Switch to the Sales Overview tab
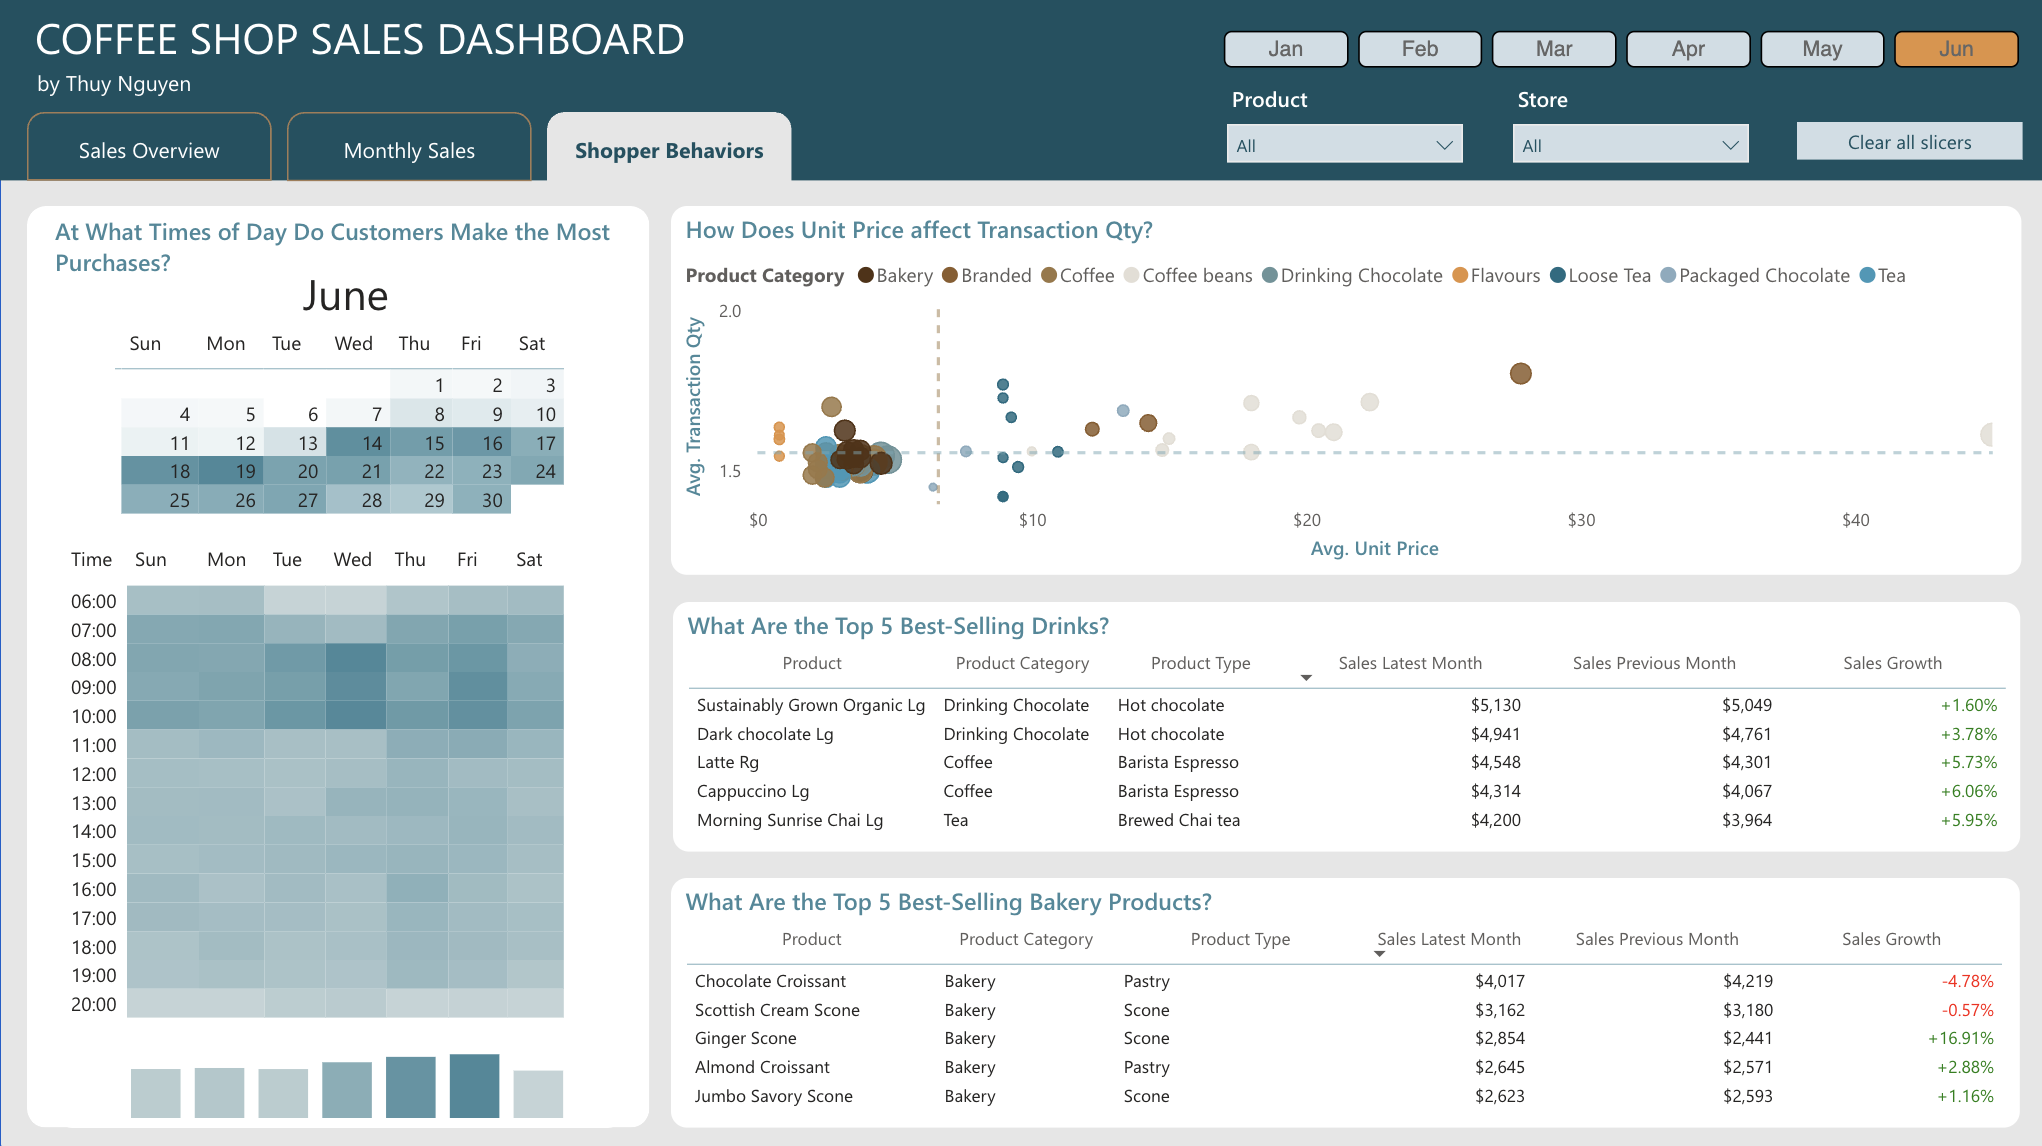 coord(148,149)
